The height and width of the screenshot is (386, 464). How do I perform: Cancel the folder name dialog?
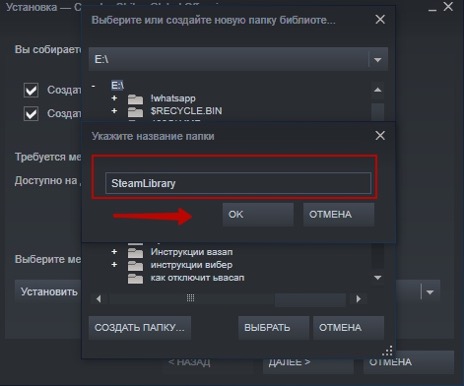[x=339, y=215]
